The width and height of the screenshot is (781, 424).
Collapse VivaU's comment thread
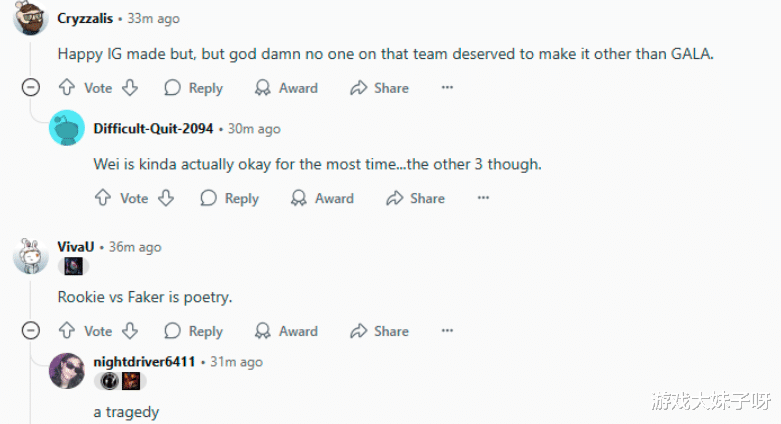coord(30,331)
